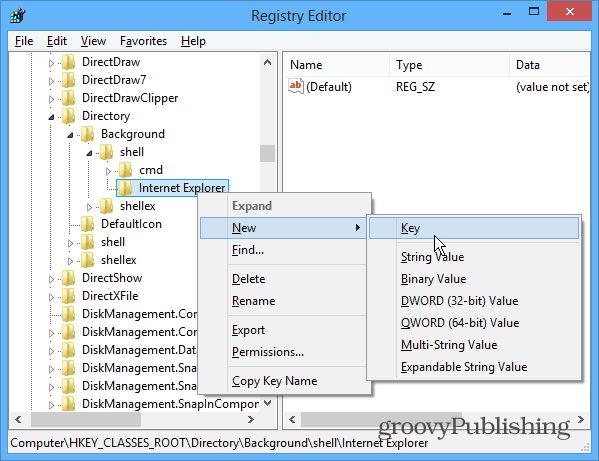599x461 pixels.
Task: Expand the DirectShow key
Action: [51, 279]
